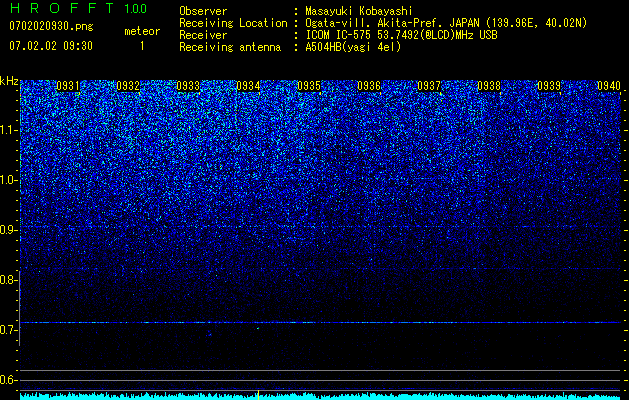Click the Observer field label
The height and width of the screenshot is (400, 629).
pos(203,11)
